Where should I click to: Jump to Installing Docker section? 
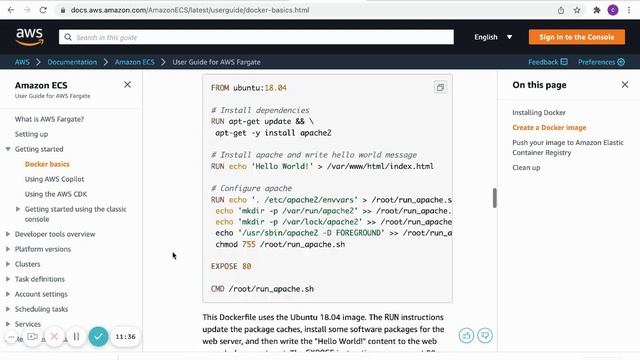pyautogui.click(x=539, y=112)
